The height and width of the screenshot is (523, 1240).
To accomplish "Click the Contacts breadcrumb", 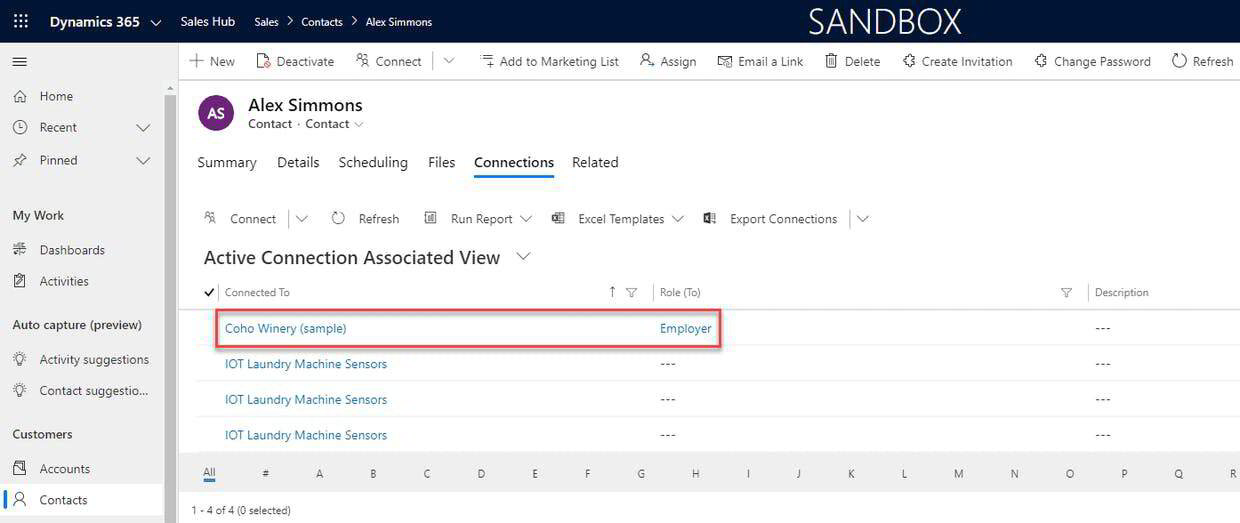I will [x=322, y=21].
